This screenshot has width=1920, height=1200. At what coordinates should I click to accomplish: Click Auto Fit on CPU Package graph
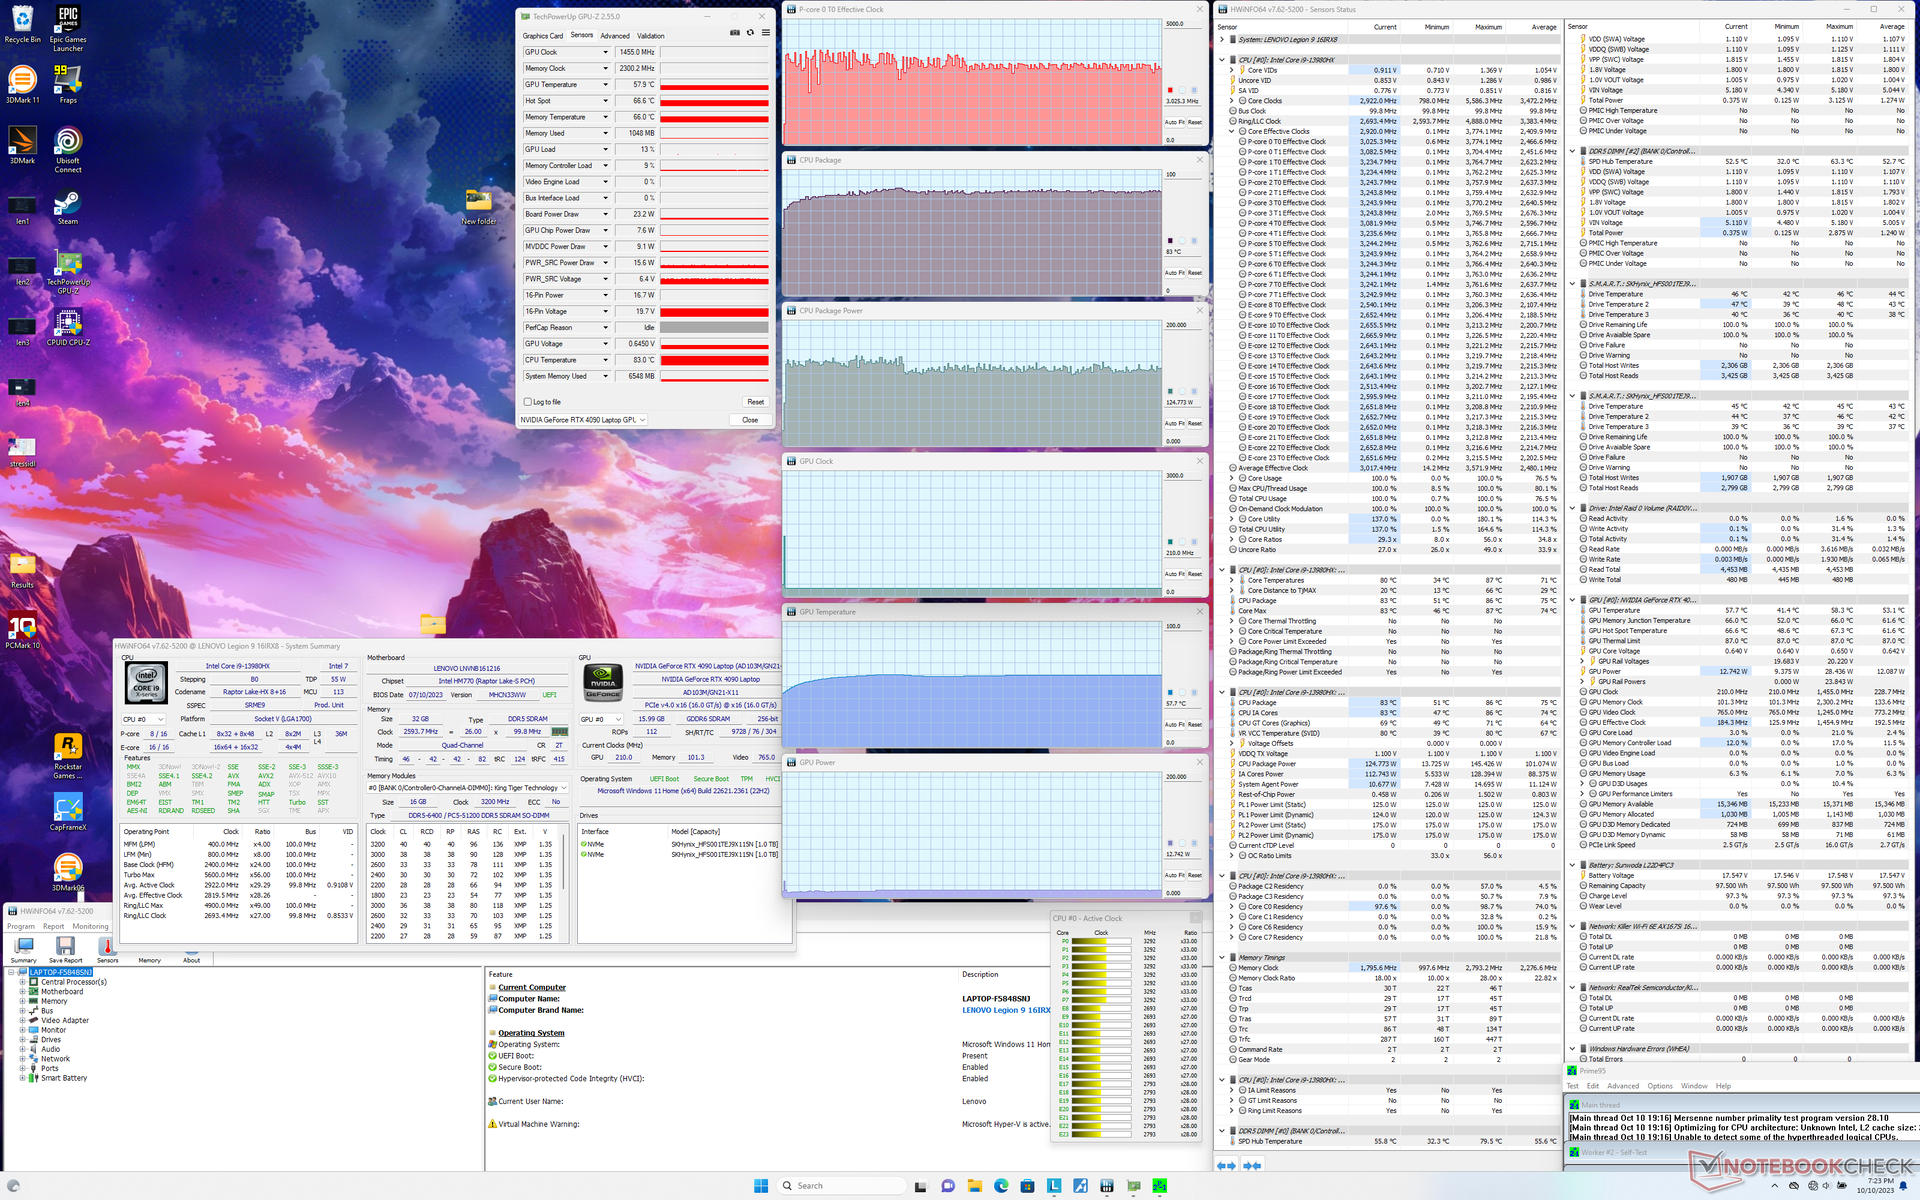pos(1174,273)
